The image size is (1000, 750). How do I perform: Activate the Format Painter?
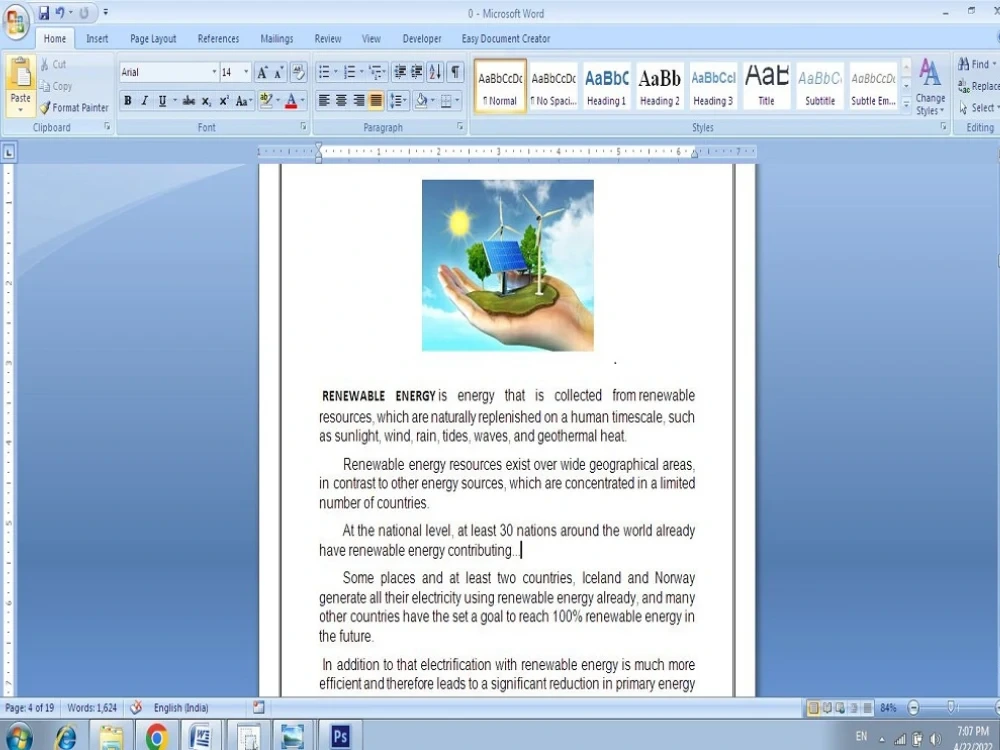coord(74,107)
